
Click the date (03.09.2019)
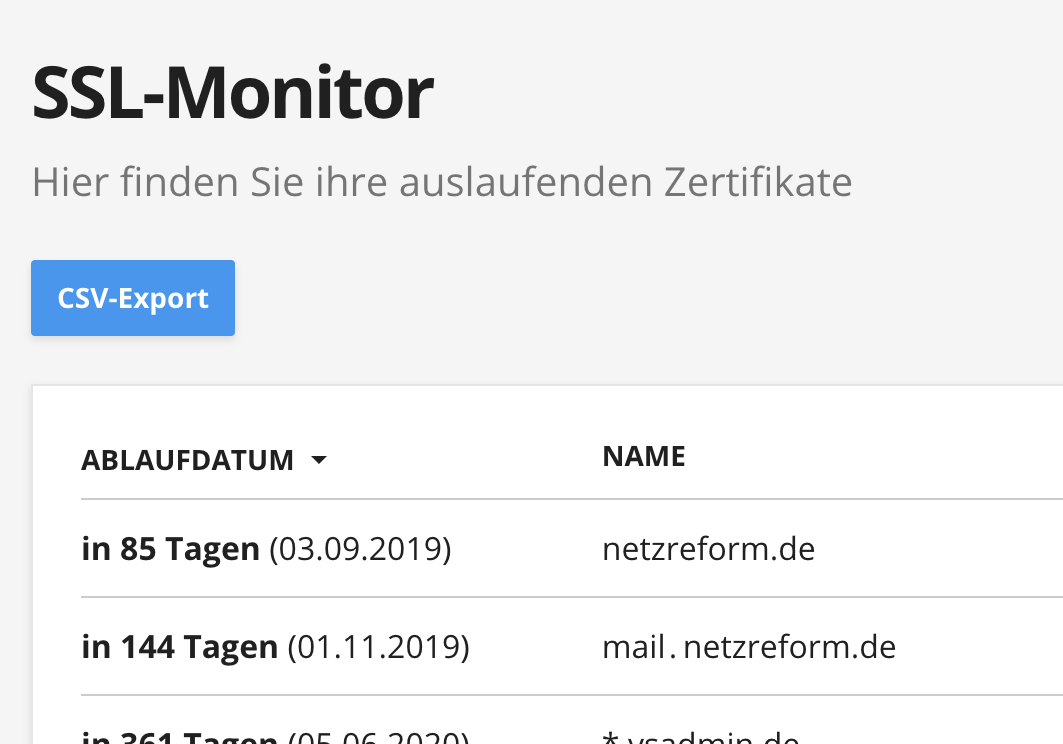[x=360, y=549]
